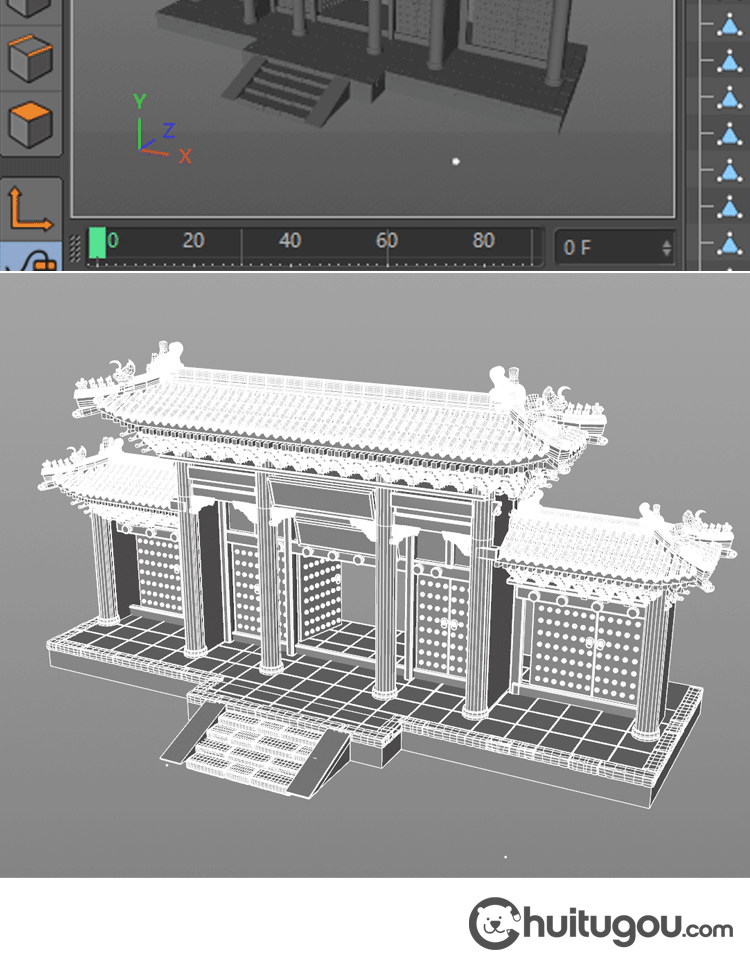The width and height of the screenshot is (750, 960).
Task: Grab the dotted timeline handle left of playhead
Action: pos(76,248)
